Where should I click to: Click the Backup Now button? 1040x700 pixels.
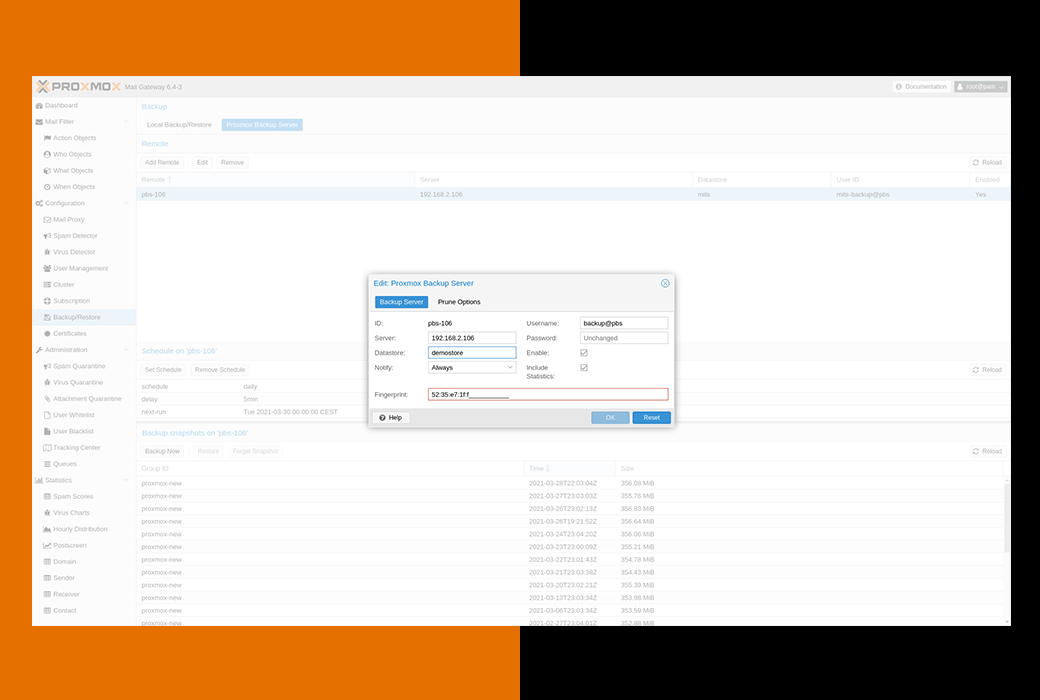[x=162, y=451]
